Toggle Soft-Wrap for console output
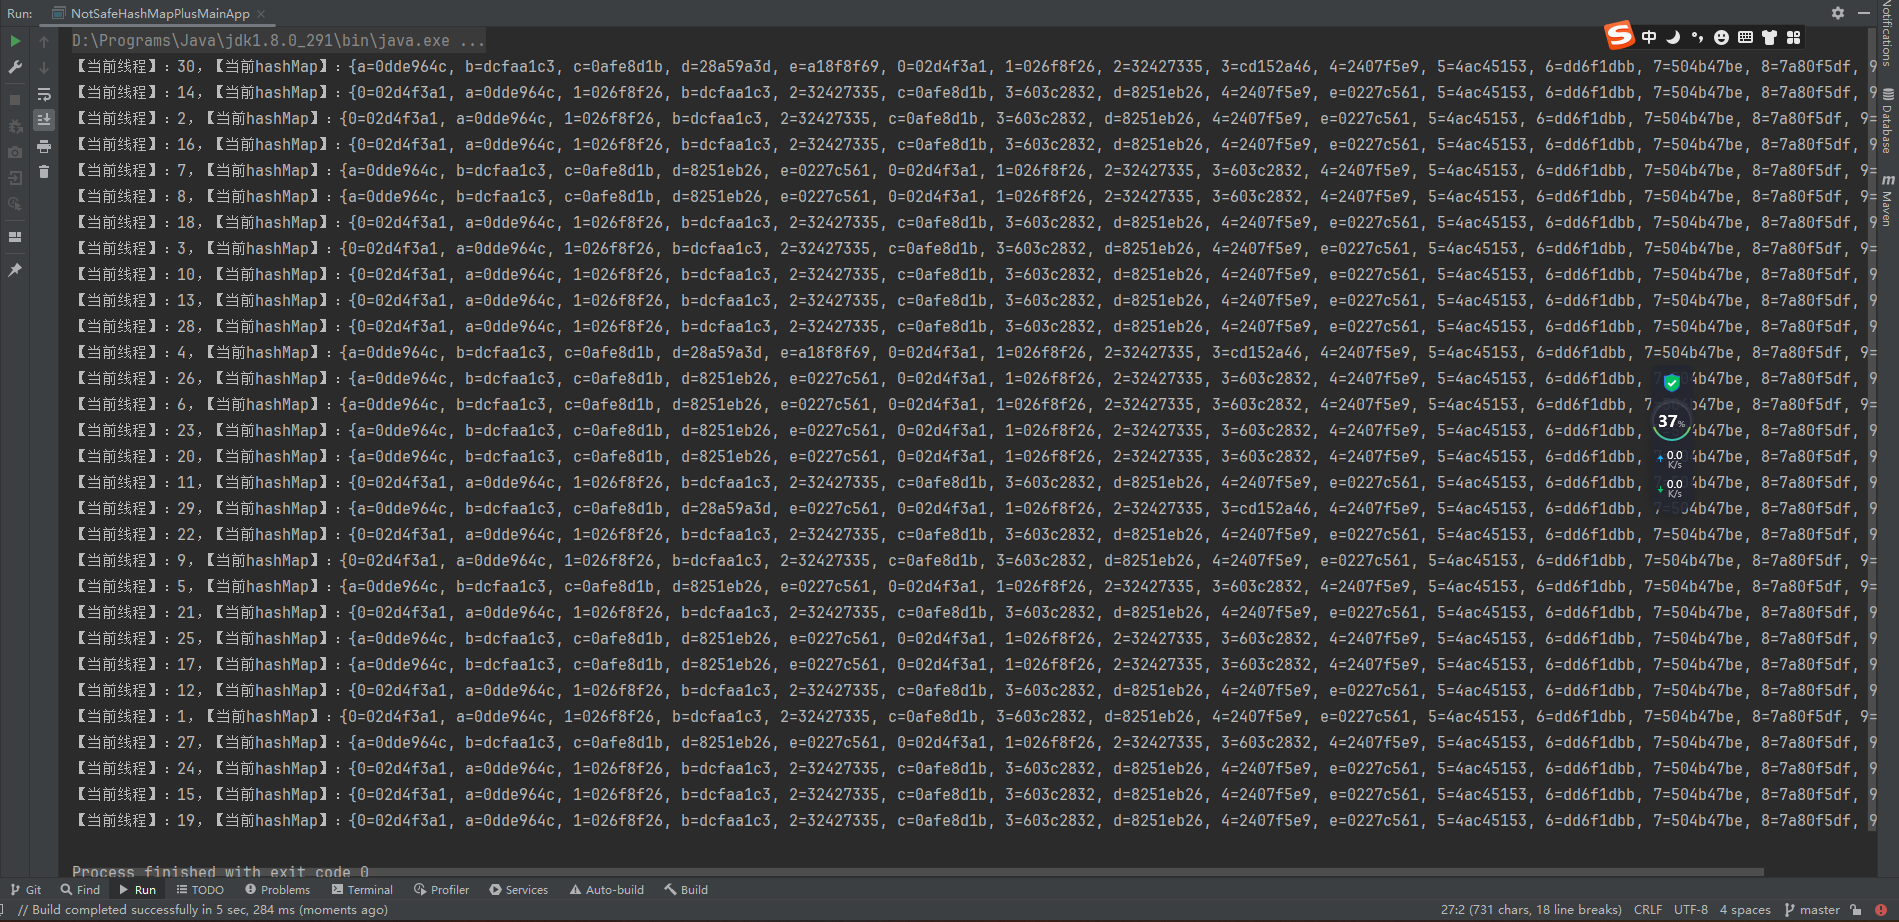Screen dimensions: 1899x922 point(44,94)
